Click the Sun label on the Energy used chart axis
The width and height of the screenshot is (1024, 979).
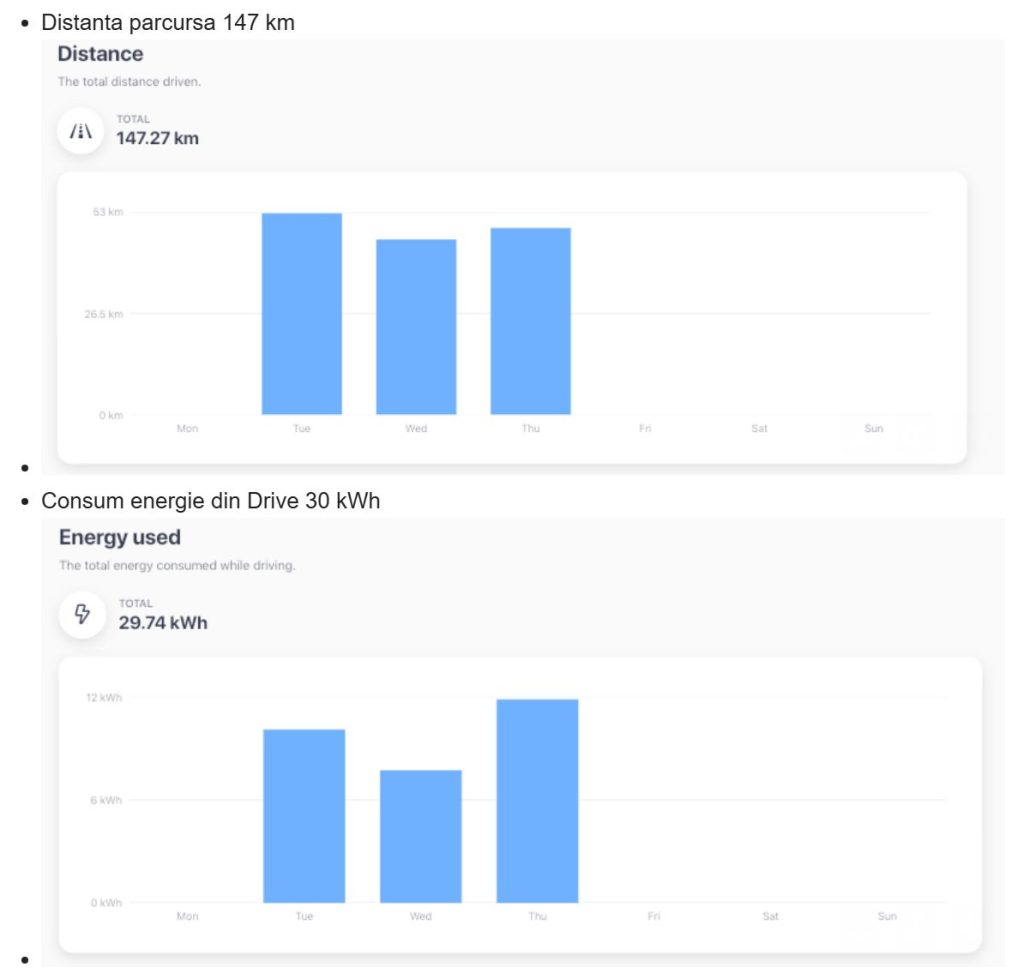[x=887, y=916]
